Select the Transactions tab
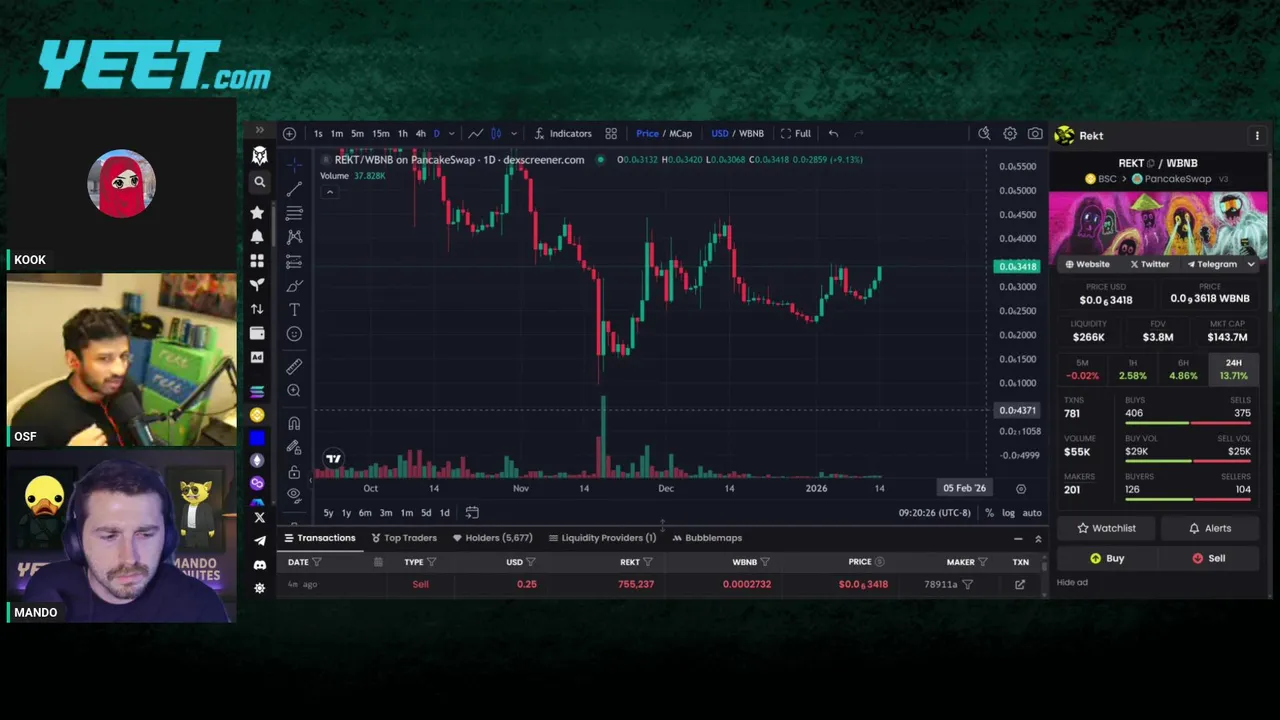 pyautogui.click(x=320, y=538)
